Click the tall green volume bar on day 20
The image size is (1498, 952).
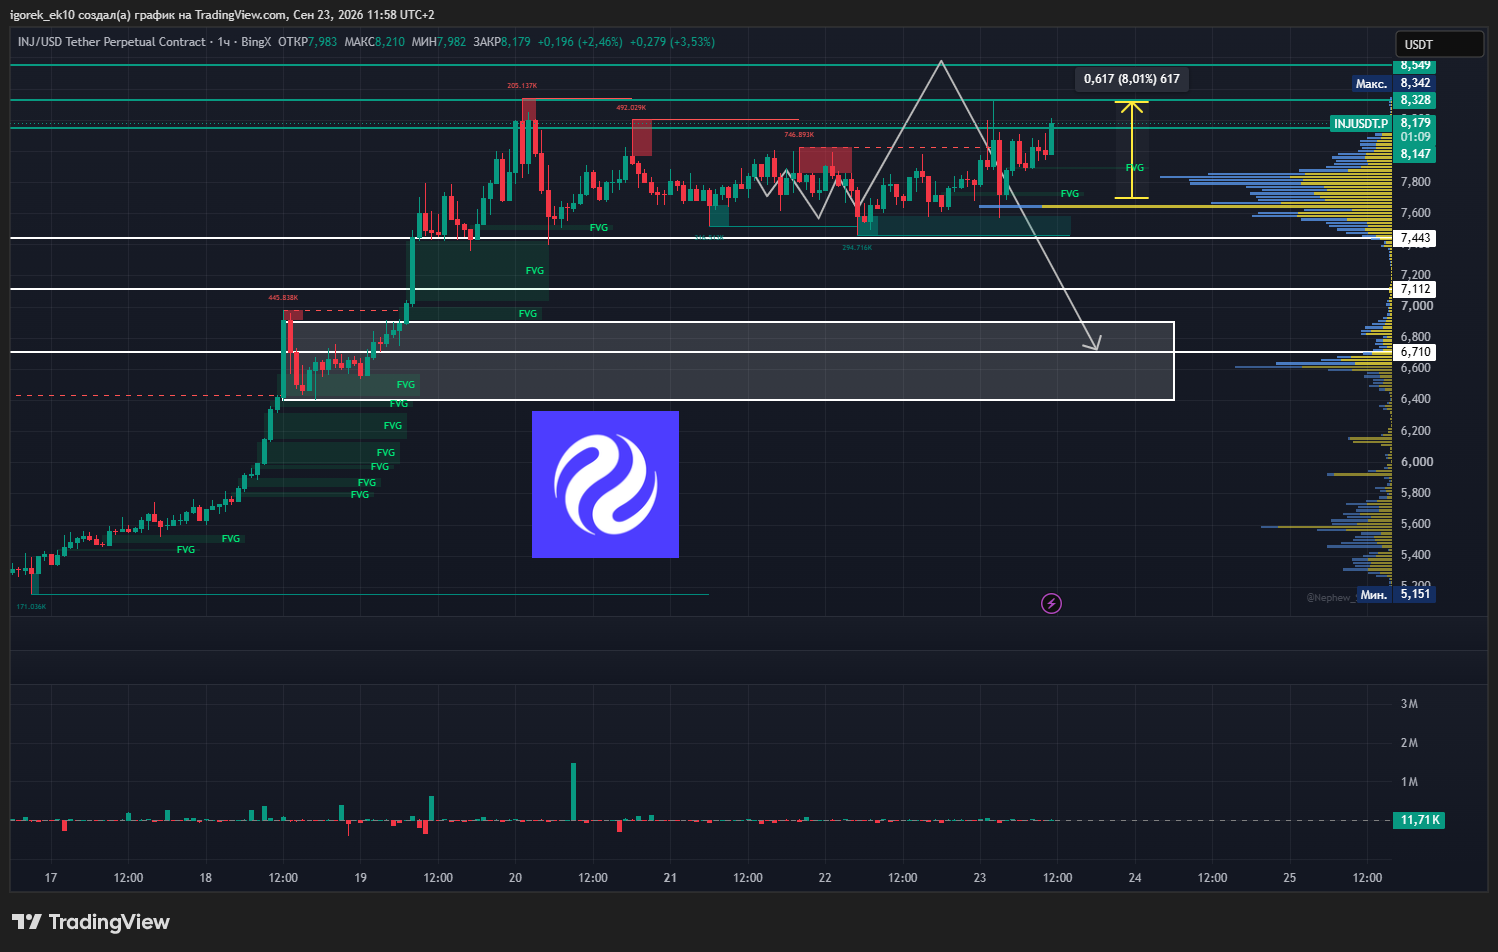(573, 792)
